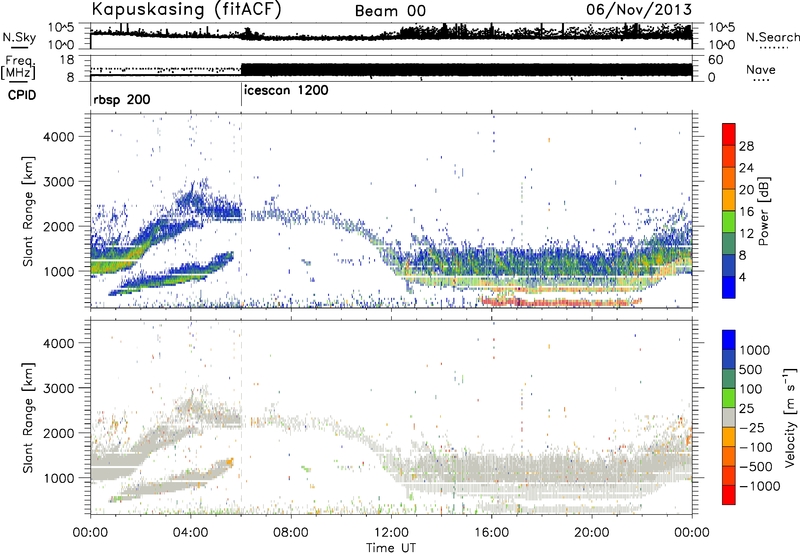The height and width of the screenshot is (554, 800).
Task: Click the '1000' range tick on the velocity panel
Action: 58,478
